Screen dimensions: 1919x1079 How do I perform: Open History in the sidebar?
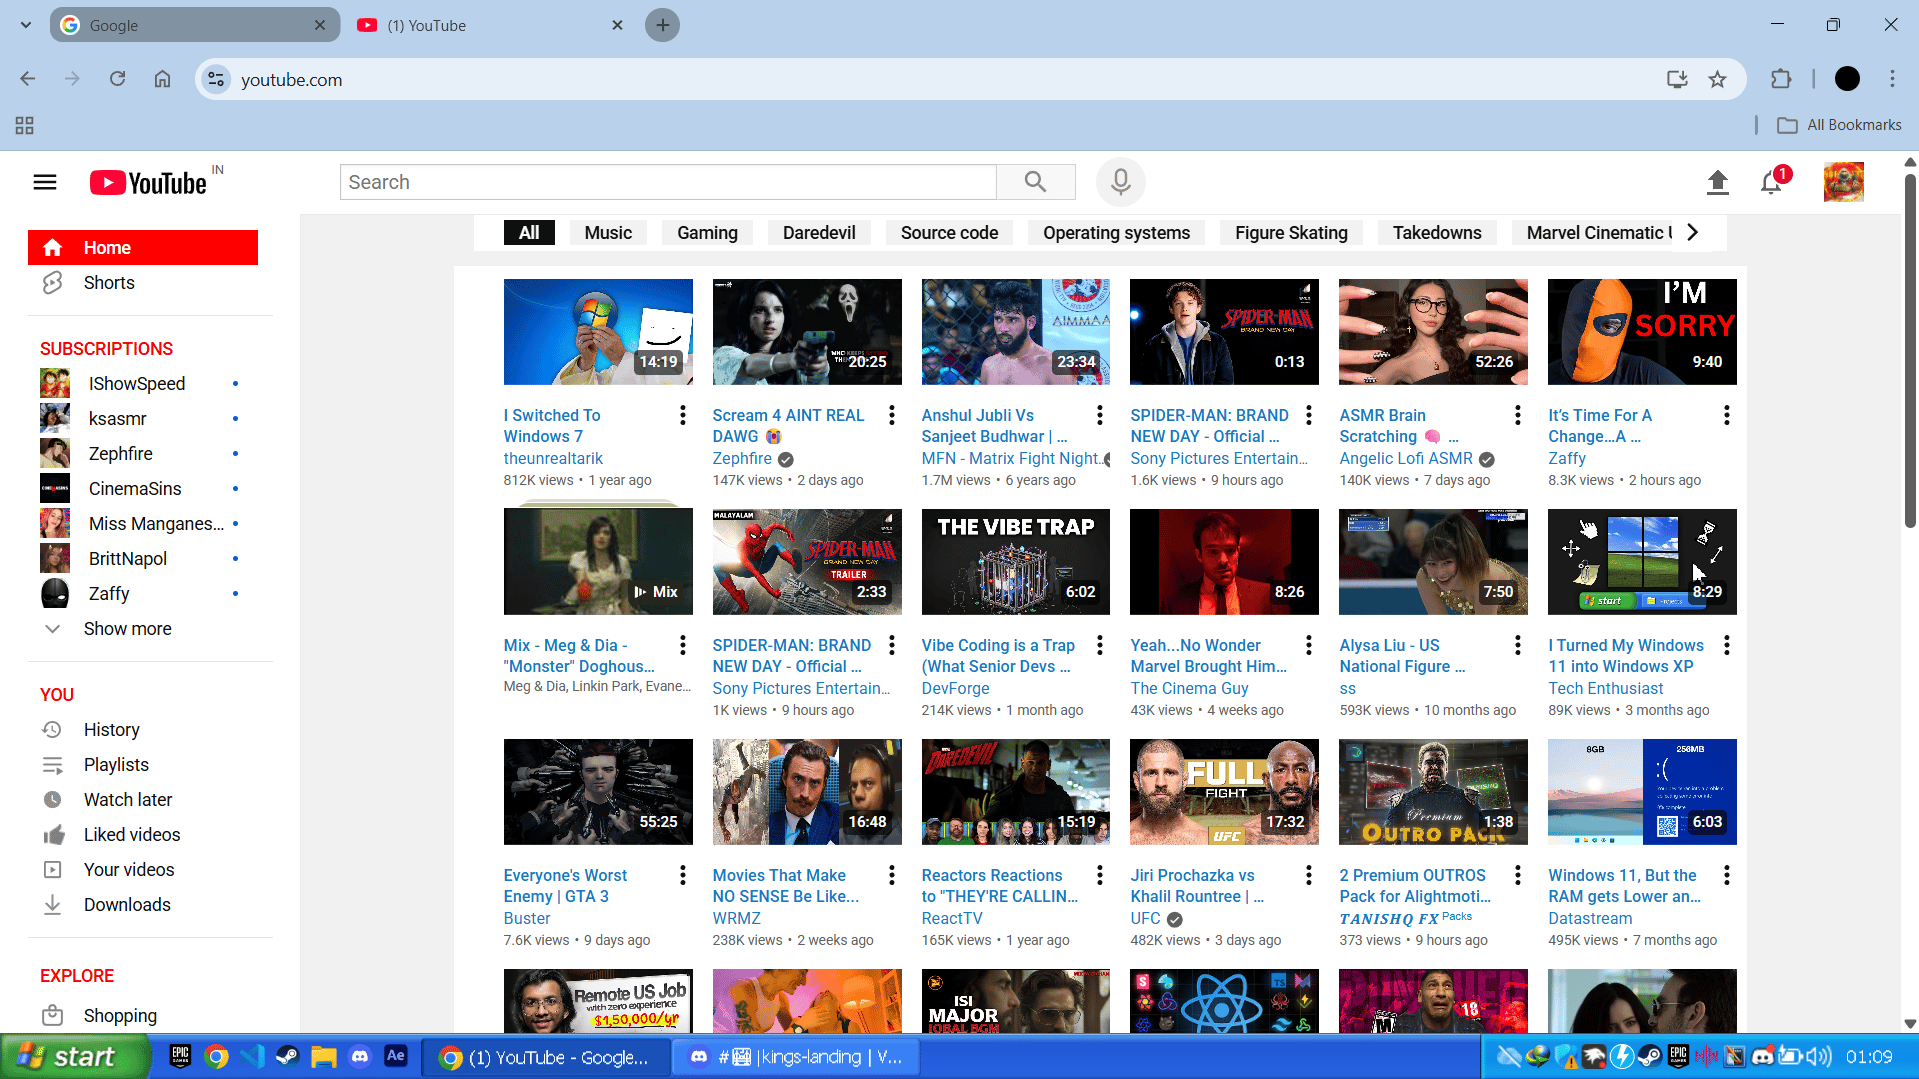click(x=111, y=730)
